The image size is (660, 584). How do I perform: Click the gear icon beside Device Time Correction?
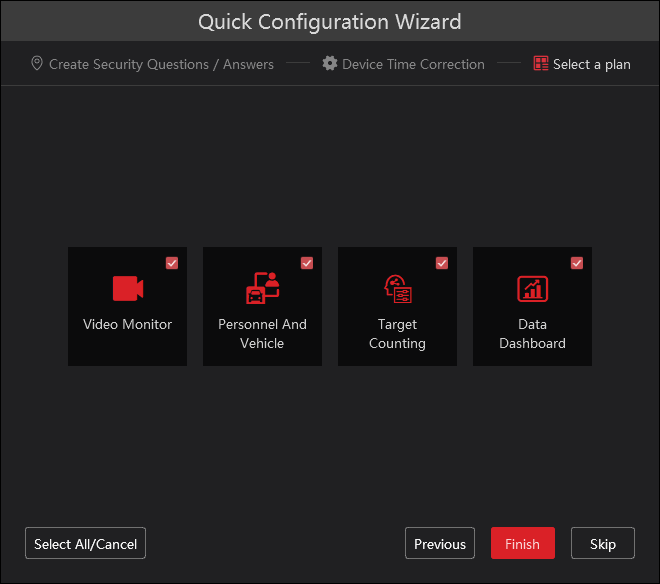330,64
